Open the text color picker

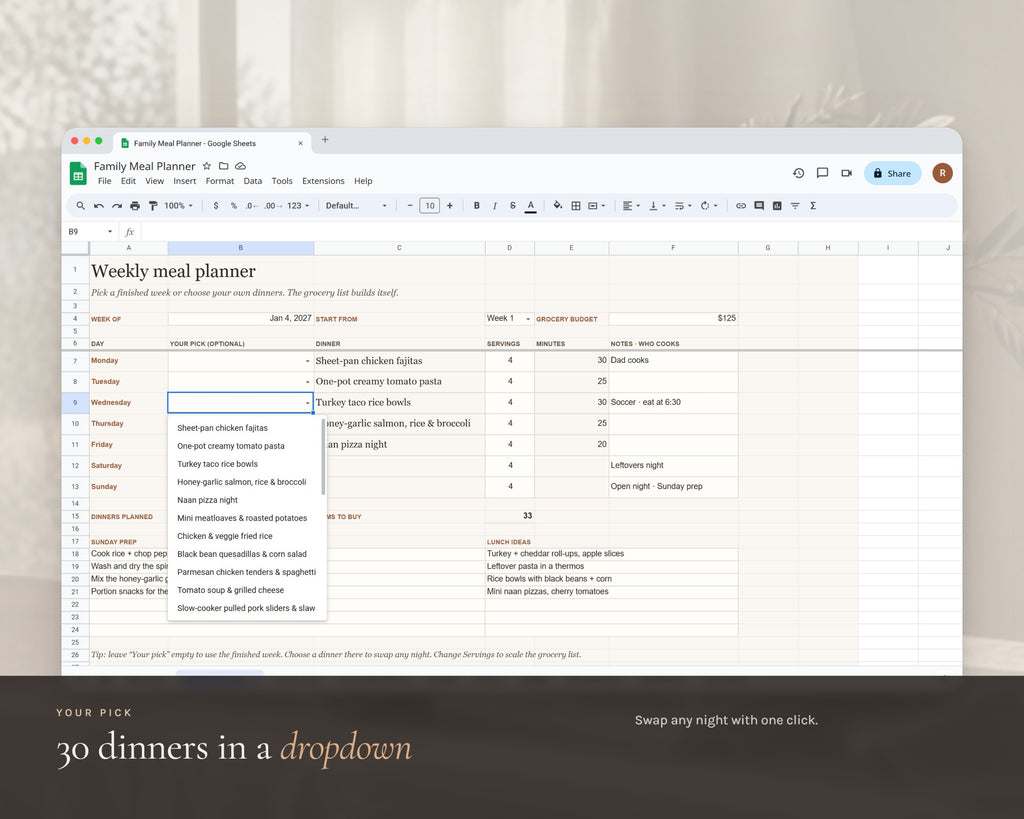pos(531,206)
